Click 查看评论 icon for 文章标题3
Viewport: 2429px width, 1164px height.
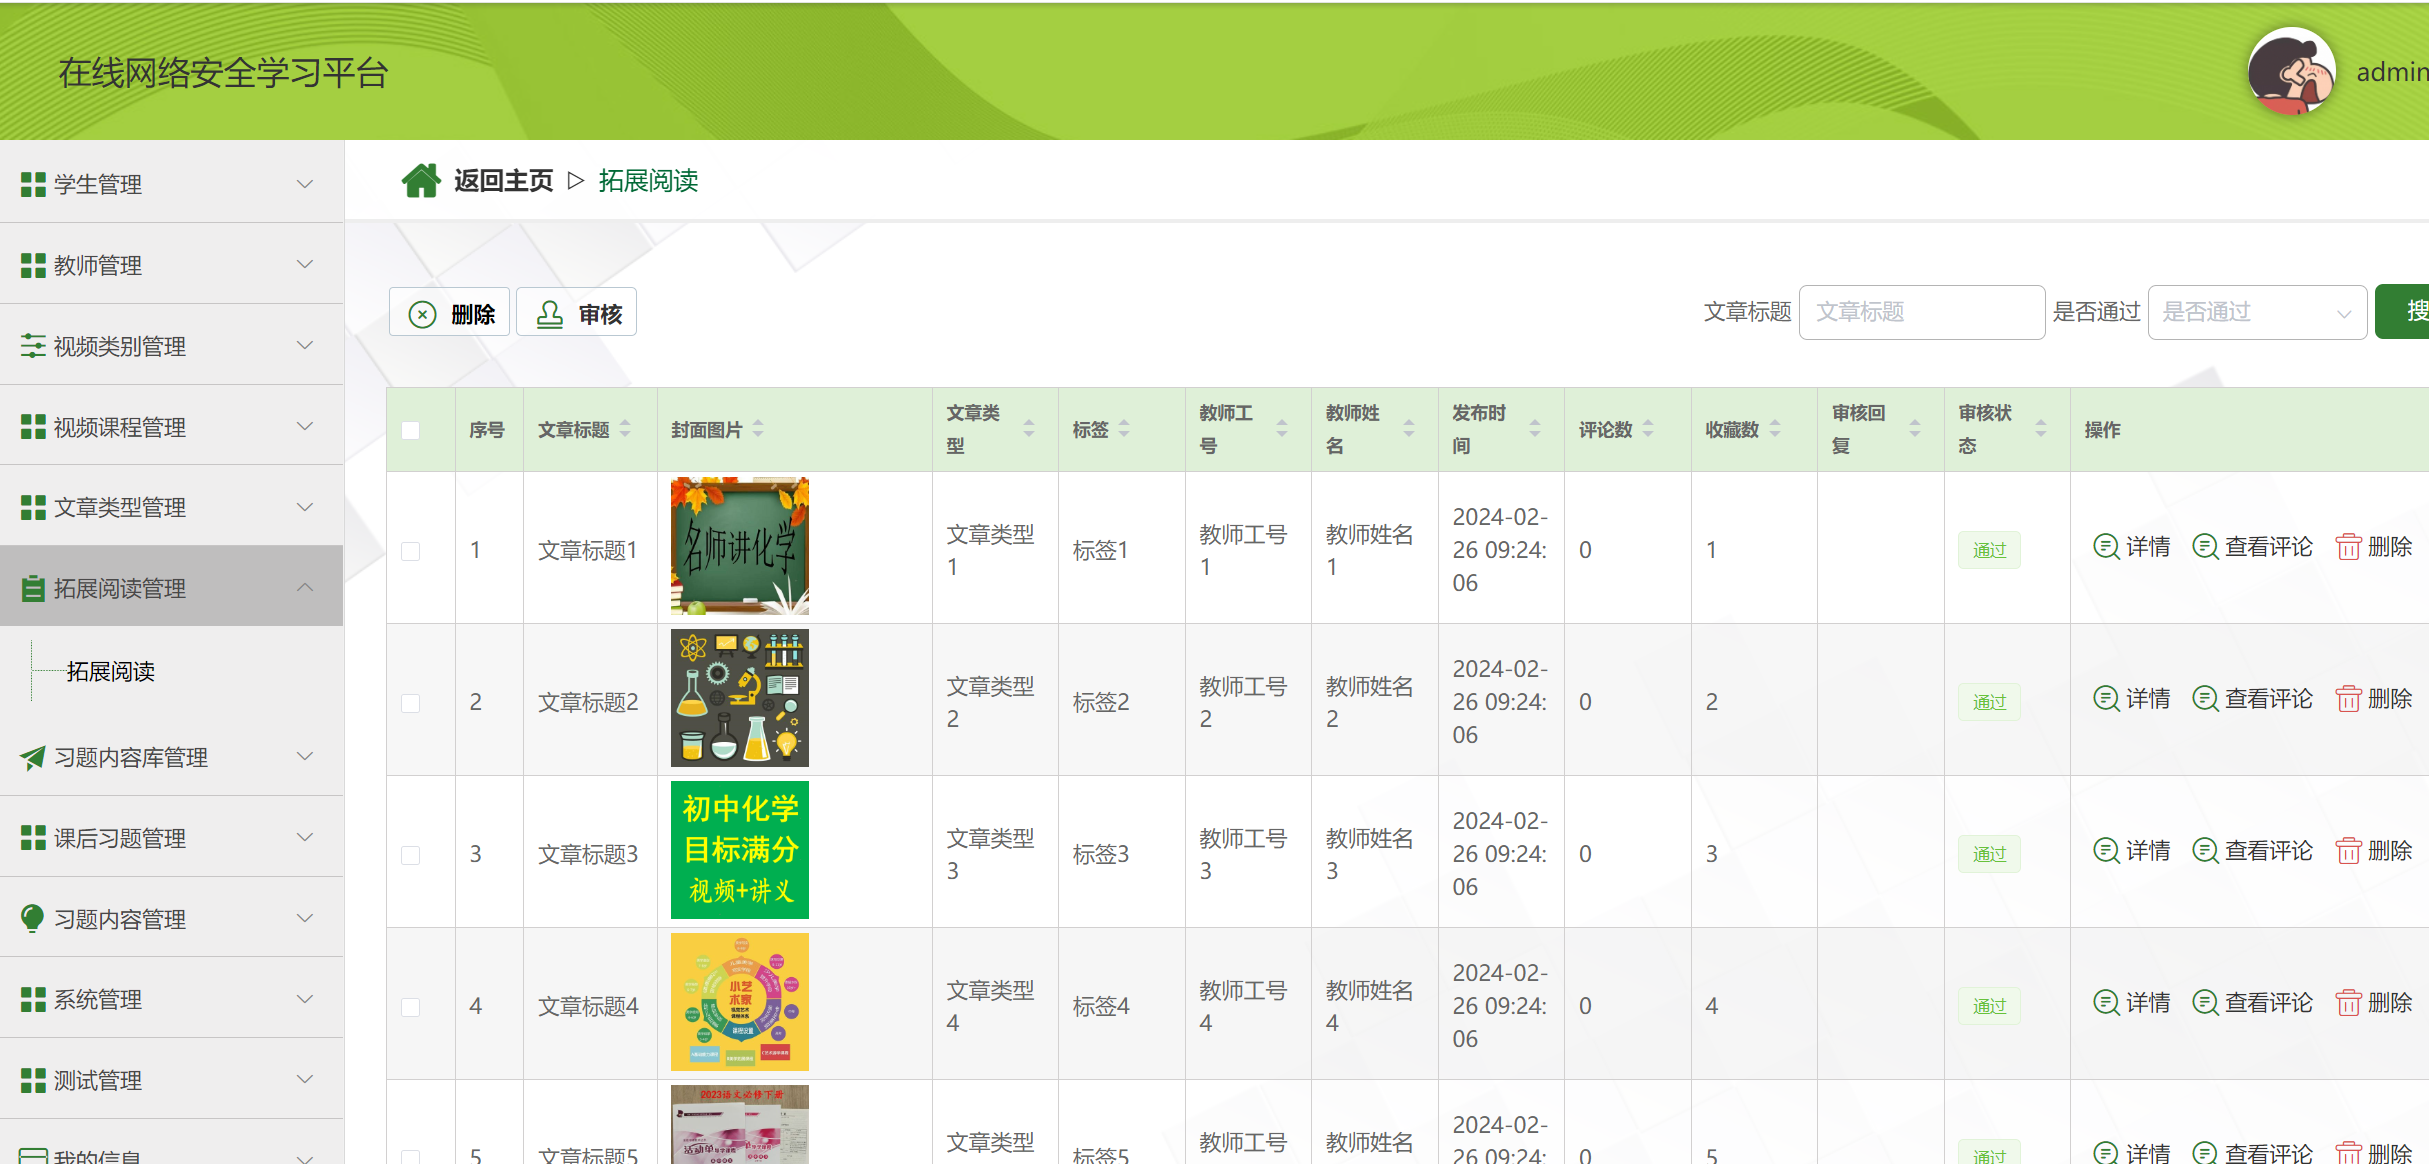click(x=2204, y=851)
